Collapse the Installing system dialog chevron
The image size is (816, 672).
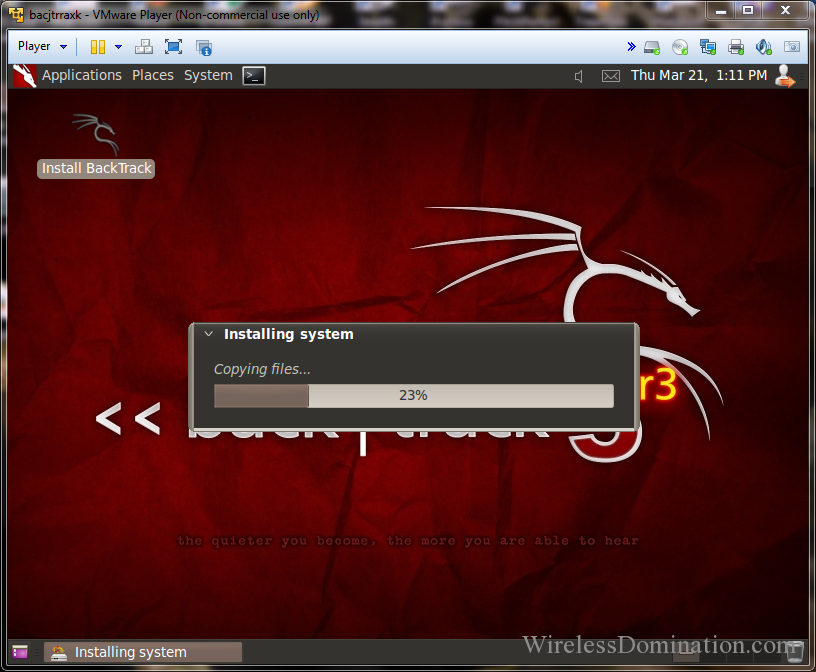click(209, 334)
